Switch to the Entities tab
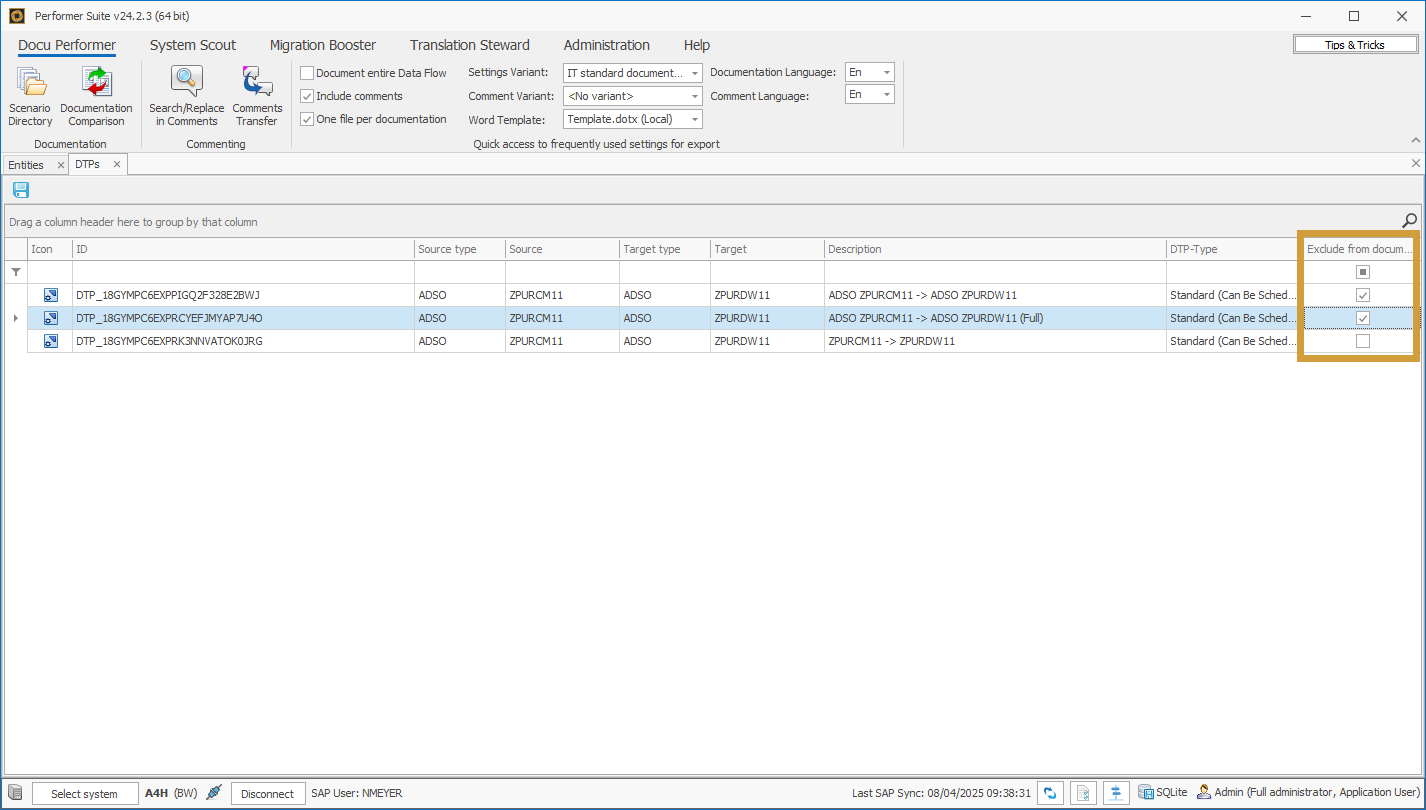 (26, 165)
